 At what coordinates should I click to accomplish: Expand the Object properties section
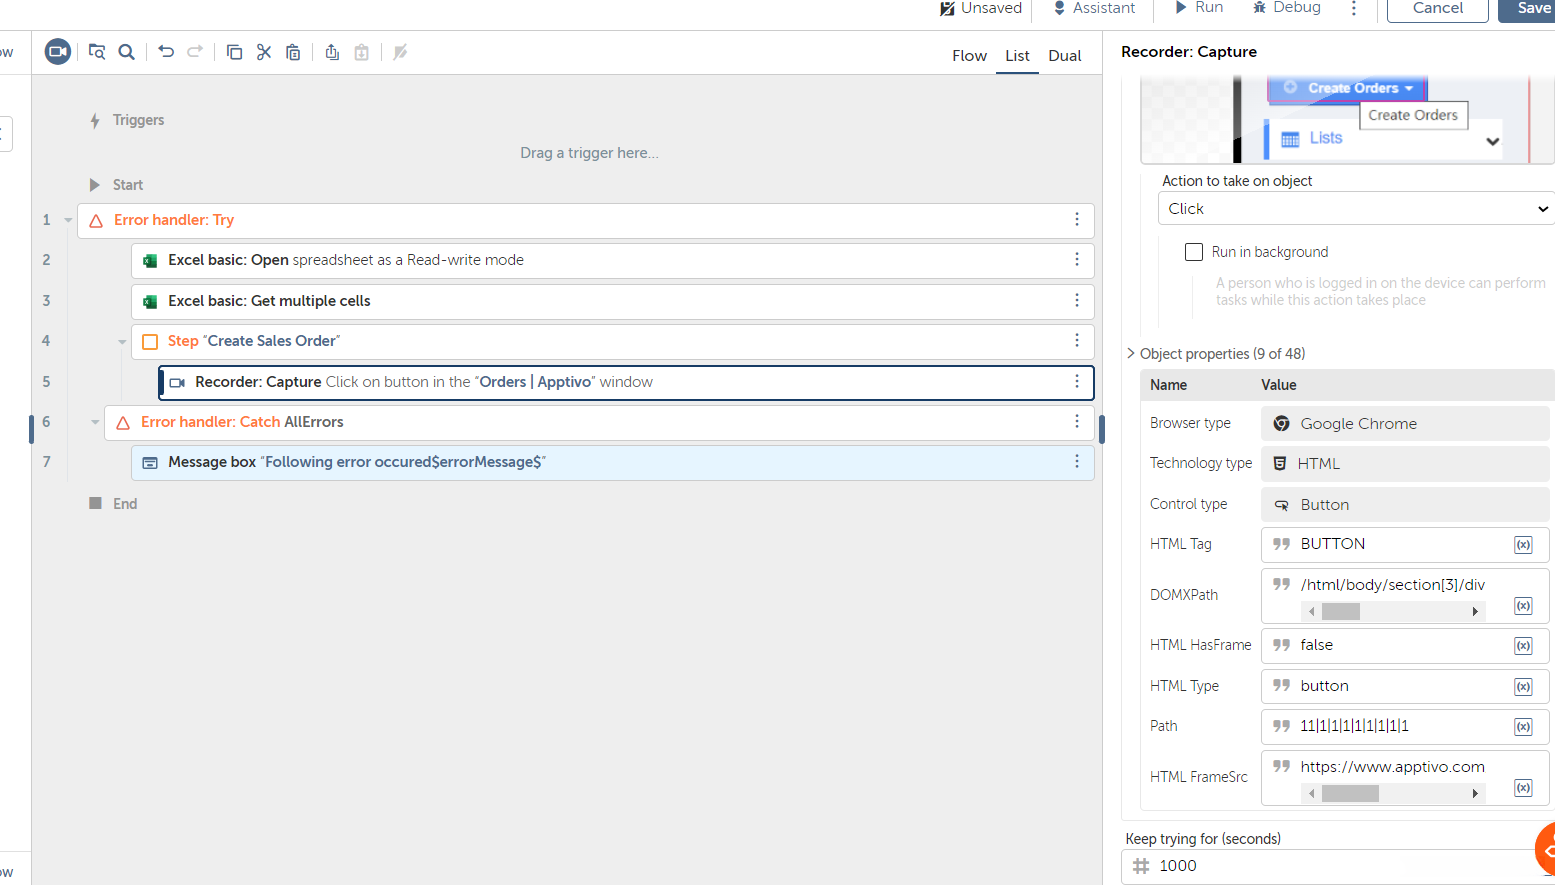pyautogui.click(x=1131, y=354)
